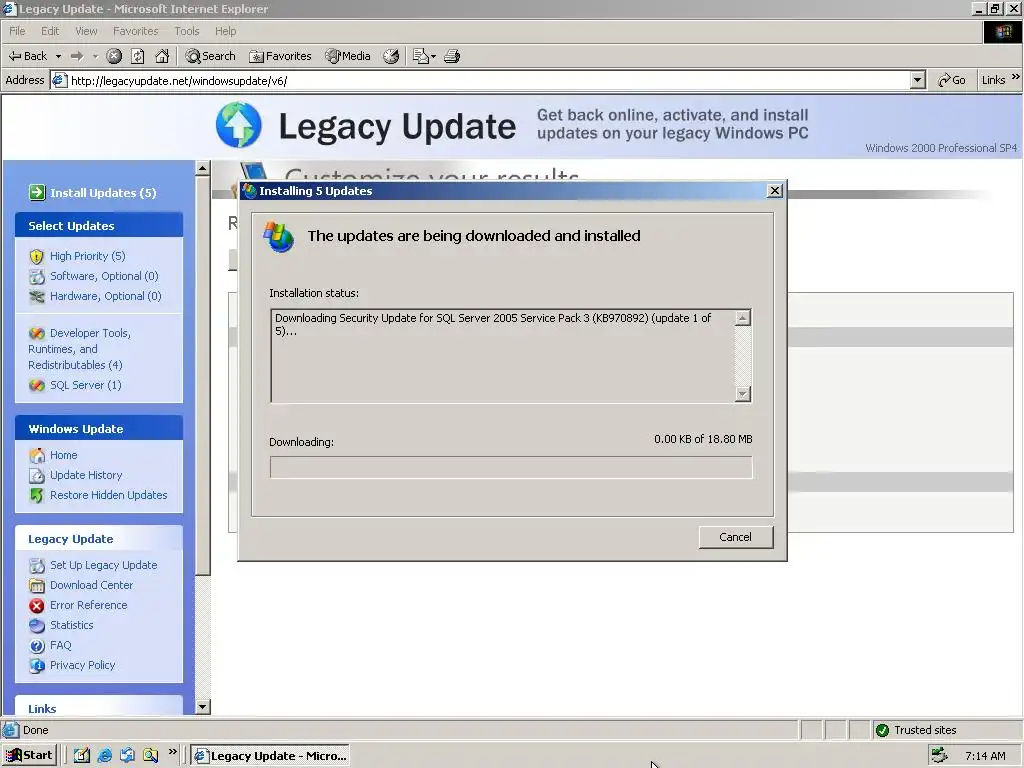Open the Forward button history dropdown
1024x768 pixels.
click(95, 56)
